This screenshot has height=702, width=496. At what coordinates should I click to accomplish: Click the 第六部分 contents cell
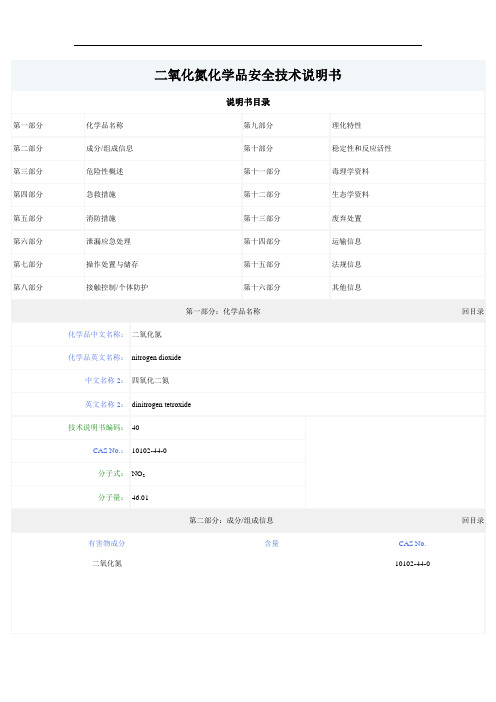28,241
